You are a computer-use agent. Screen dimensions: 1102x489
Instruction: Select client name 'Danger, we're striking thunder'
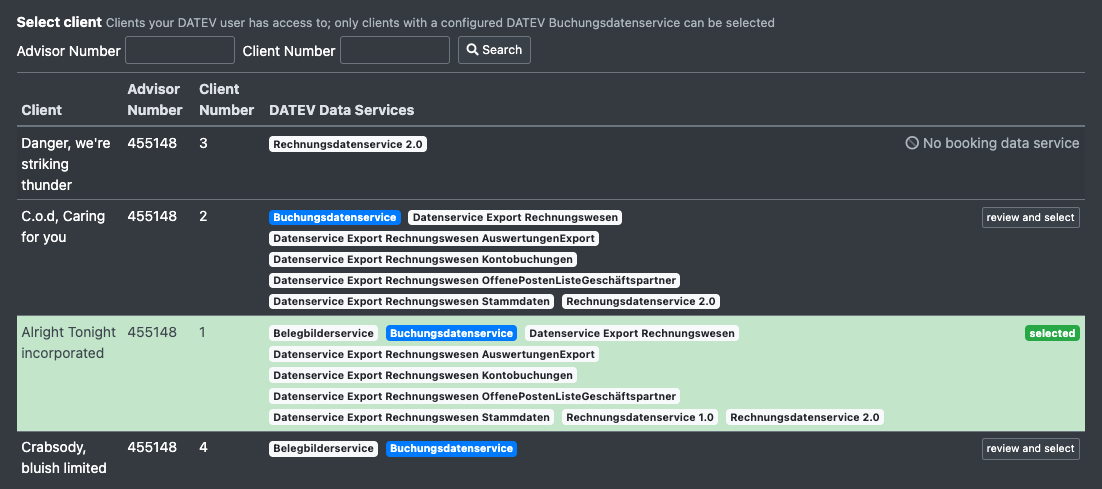point(66,164)
